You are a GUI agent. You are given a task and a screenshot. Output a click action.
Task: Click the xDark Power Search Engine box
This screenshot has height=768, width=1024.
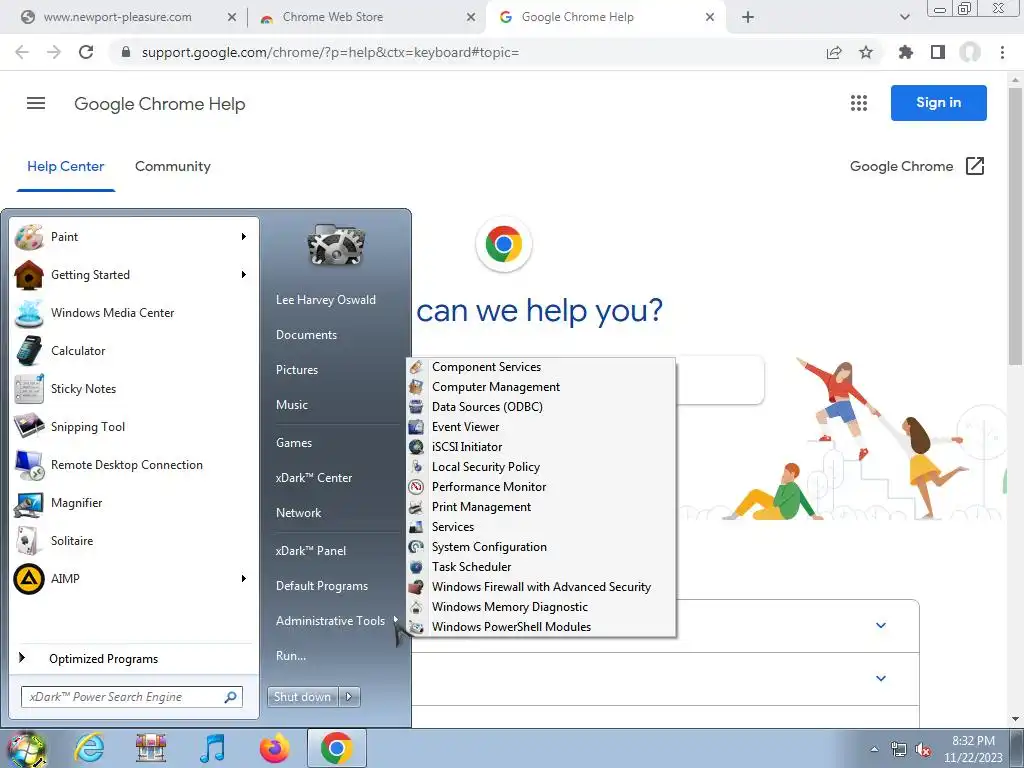[x=132, y=697]
